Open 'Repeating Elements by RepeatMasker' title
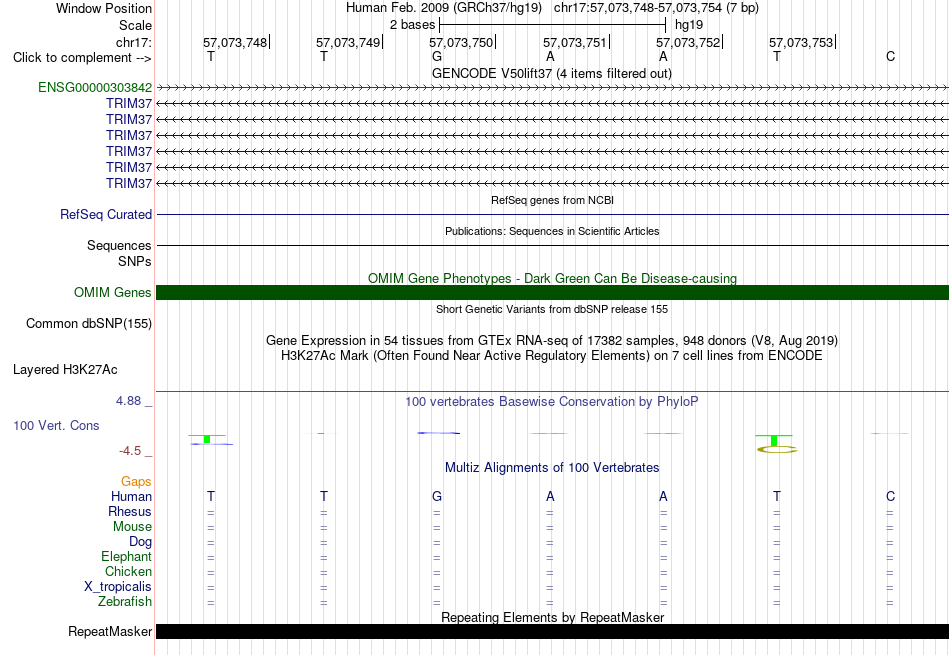This screenshot has height=655, width=950. [x=552, y=617]
